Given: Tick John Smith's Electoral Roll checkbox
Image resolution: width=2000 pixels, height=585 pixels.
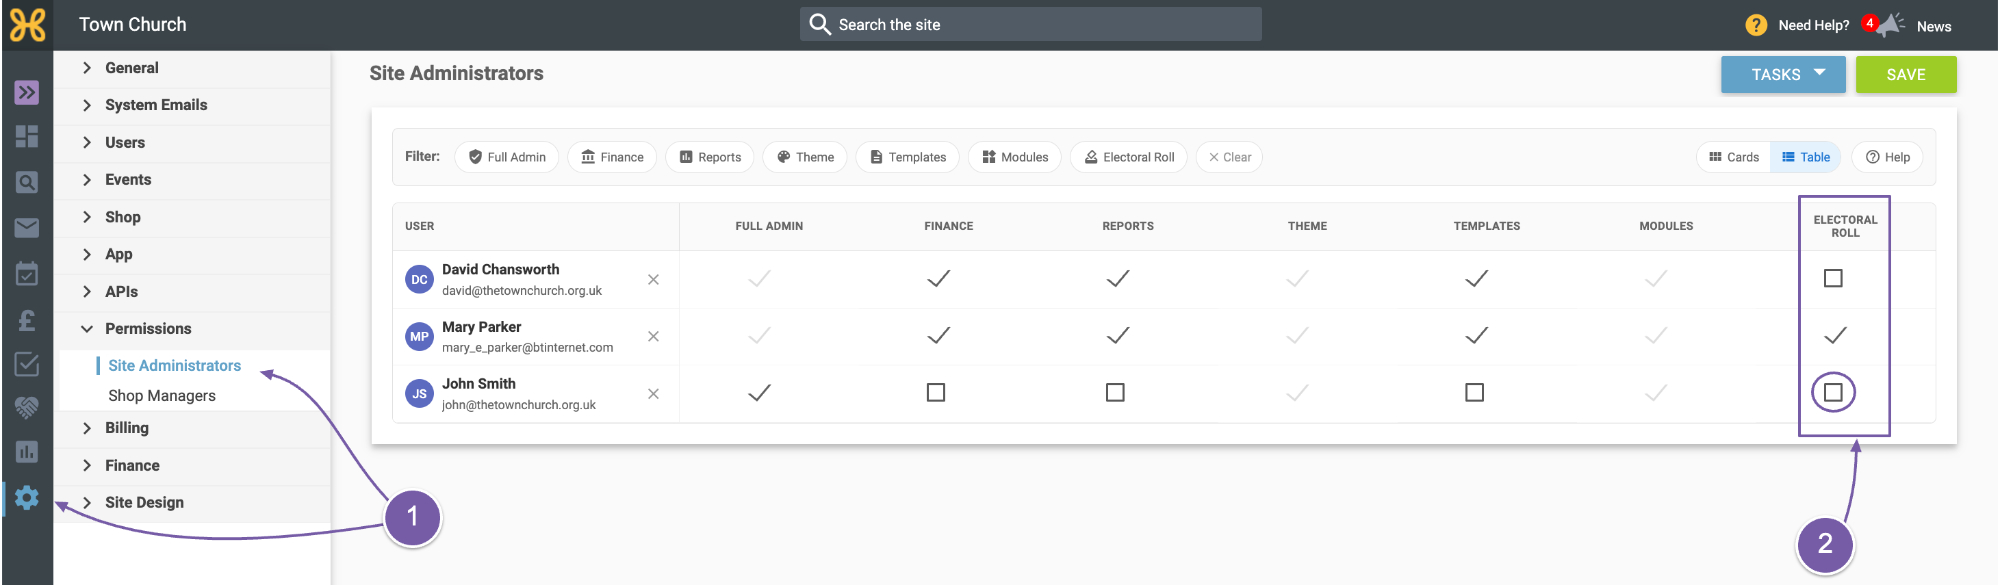Looking at the screenshot, I should tap(1833, 392).
